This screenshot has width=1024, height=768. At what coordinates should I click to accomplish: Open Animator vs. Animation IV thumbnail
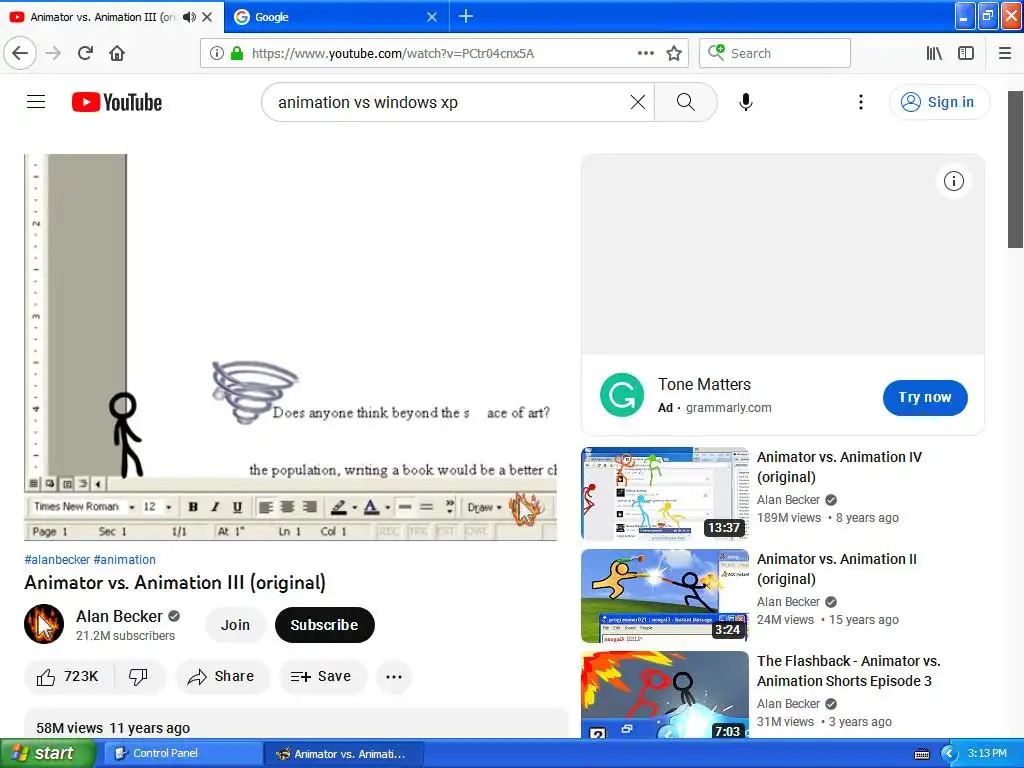(x=665, y=494)
